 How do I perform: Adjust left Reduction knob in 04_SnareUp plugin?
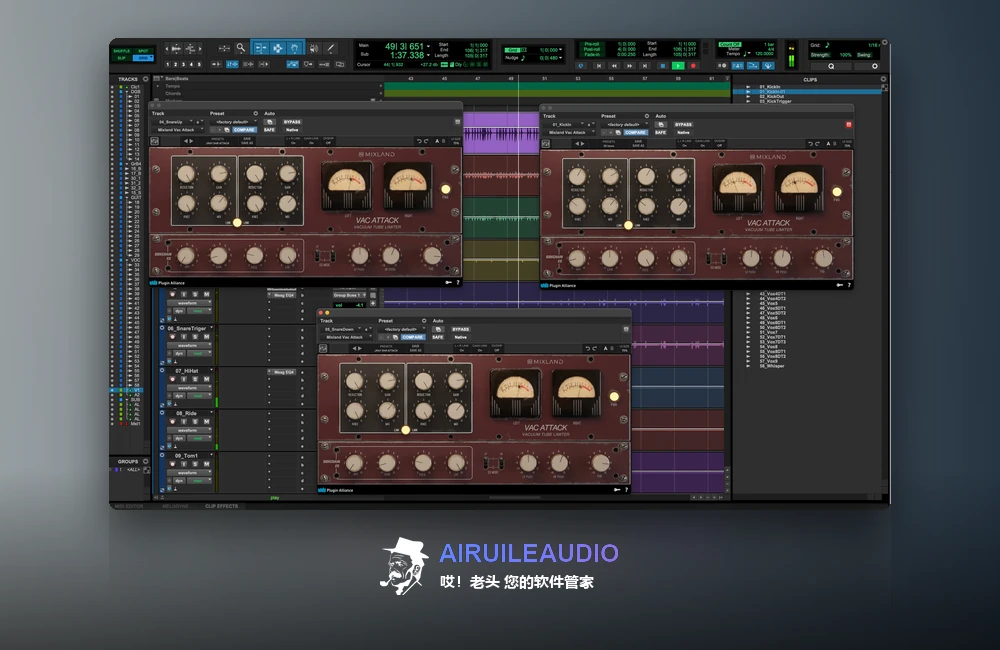[186, 173]
